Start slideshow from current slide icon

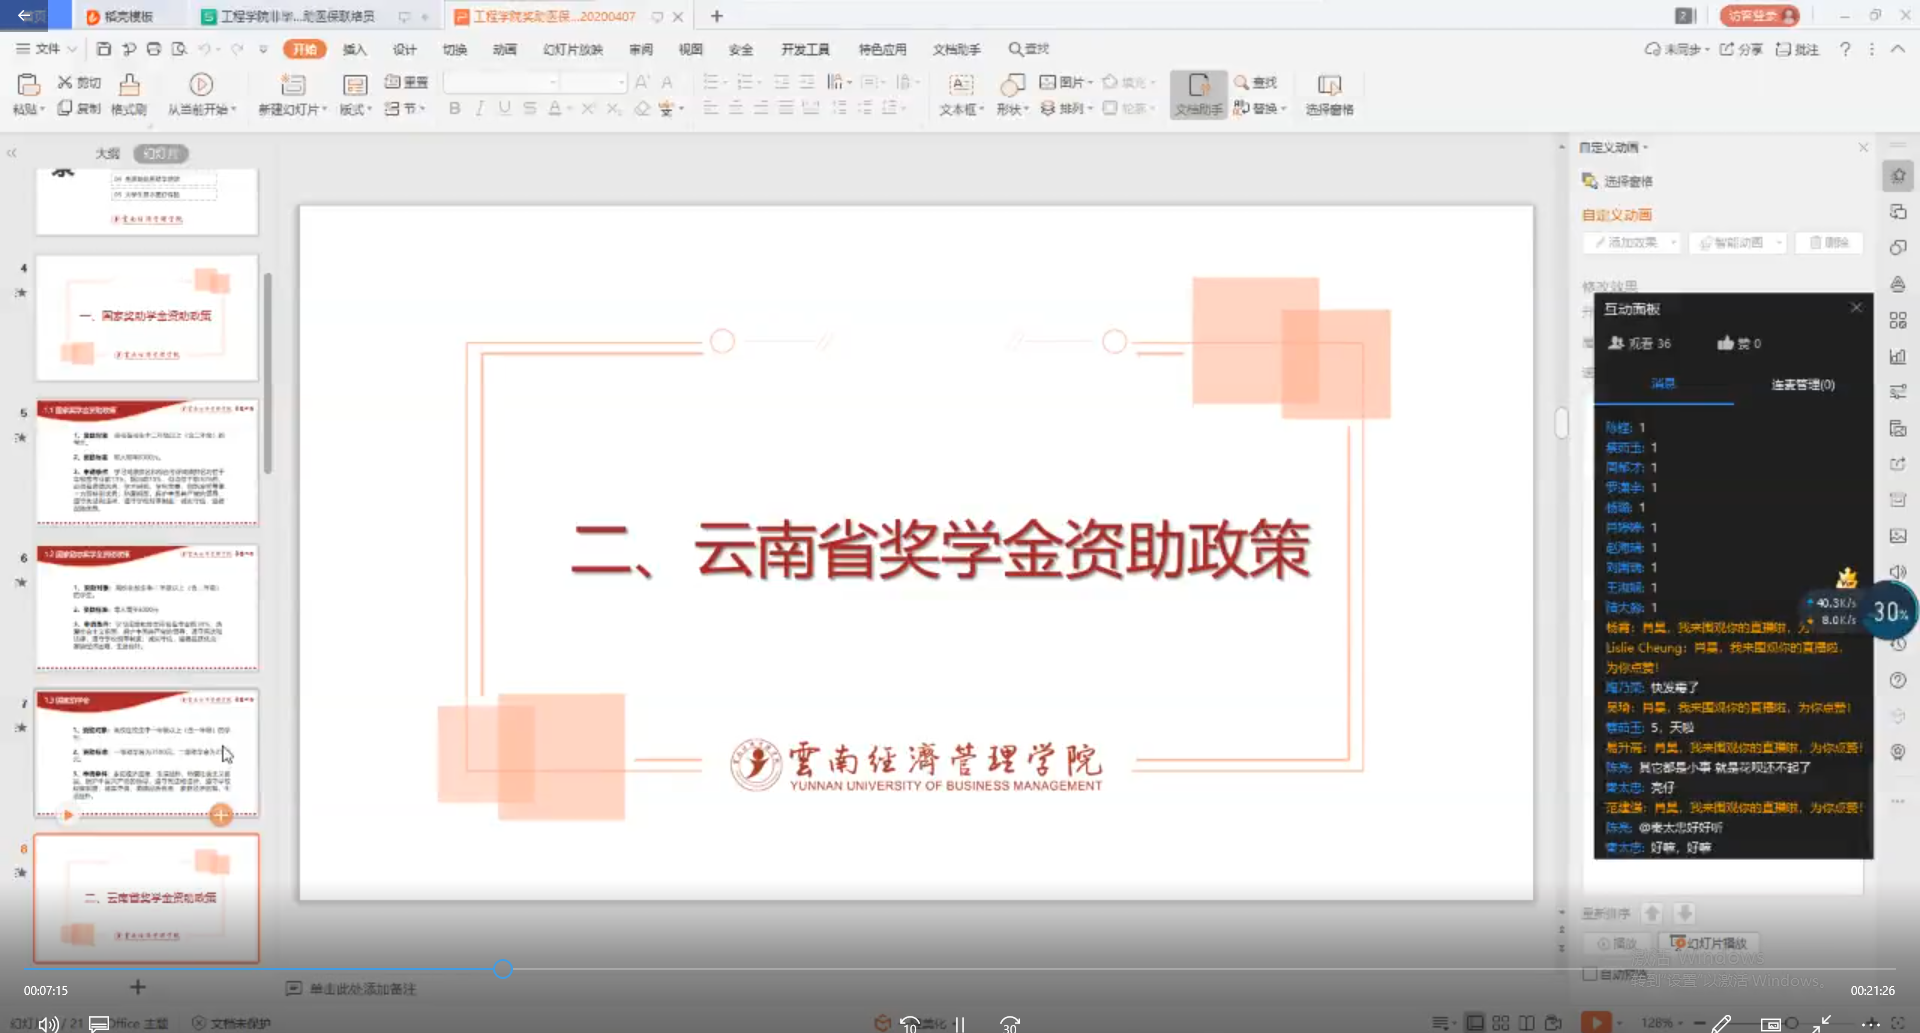pyautogui.click(x=201, y=86)
